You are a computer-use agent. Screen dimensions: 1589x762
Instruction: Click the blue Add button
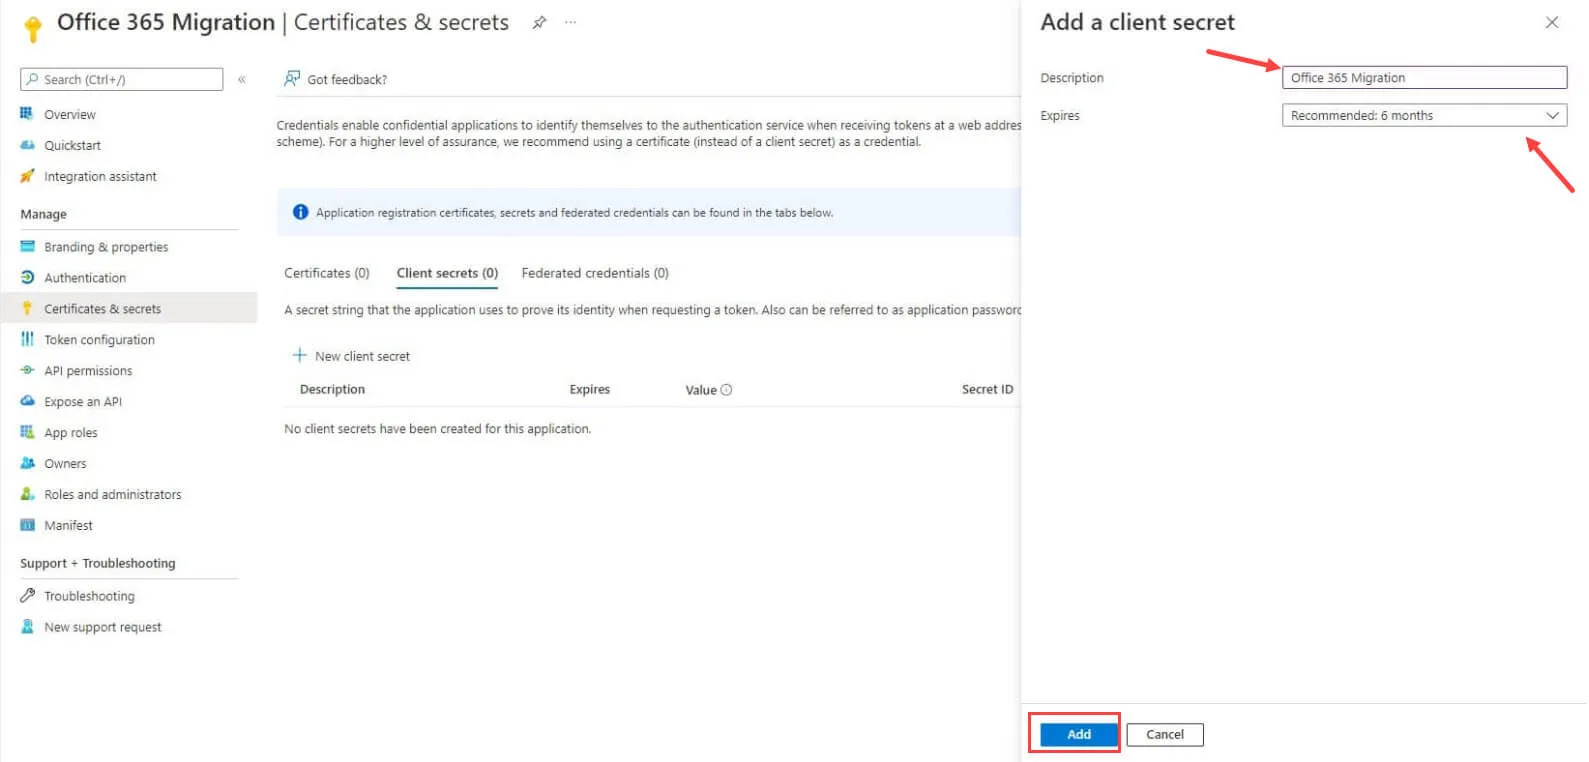[x=1079, y=734]
